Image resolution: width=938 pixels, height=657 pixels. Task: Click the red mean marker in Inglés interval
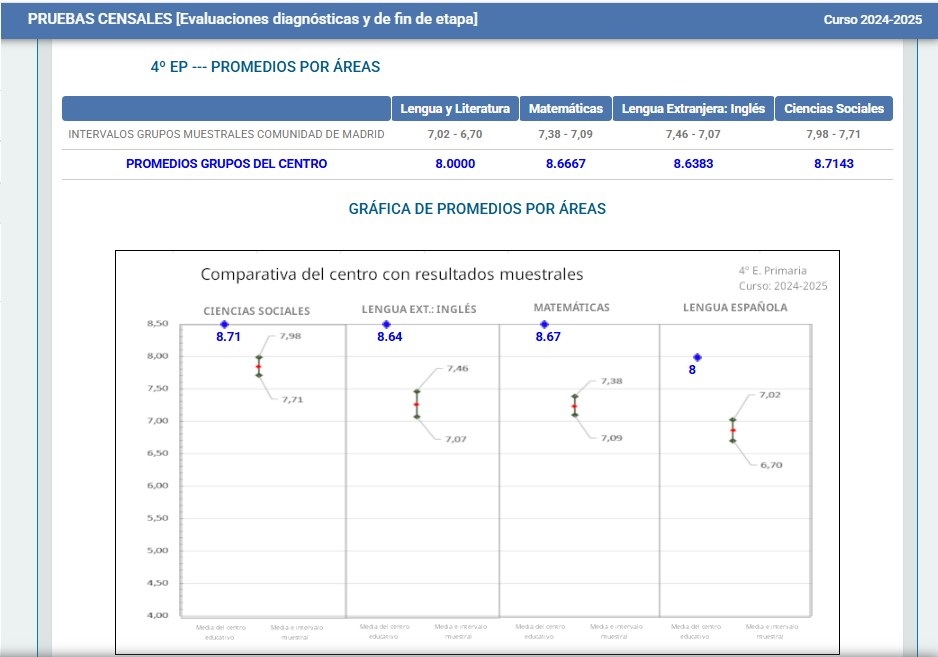[x=417, y=404]
